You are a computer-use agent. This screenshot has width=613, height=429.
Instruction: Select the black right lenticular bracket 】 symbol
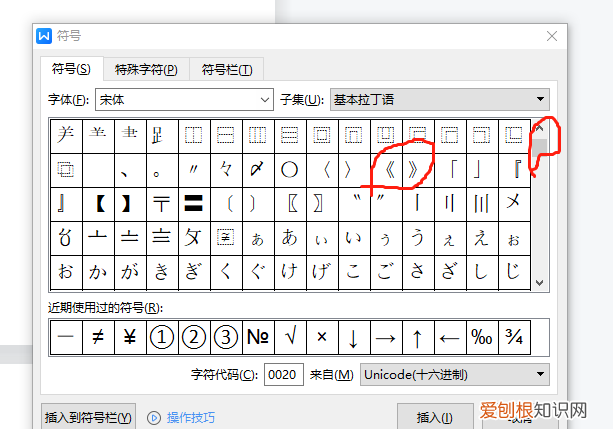(x=131, y=204)
